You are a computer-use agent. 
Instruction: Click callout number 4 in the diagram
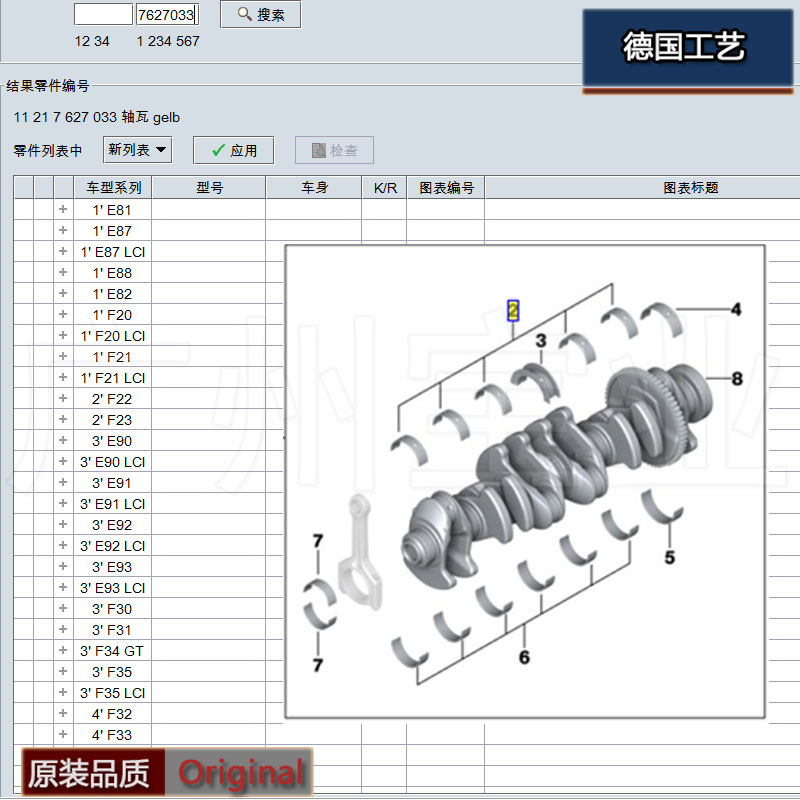[x=736, y=309]
